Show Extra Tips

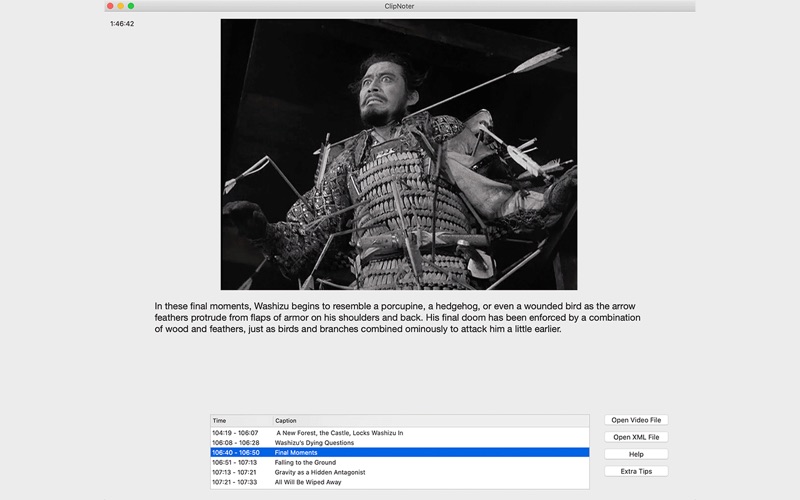pos(636,471)
